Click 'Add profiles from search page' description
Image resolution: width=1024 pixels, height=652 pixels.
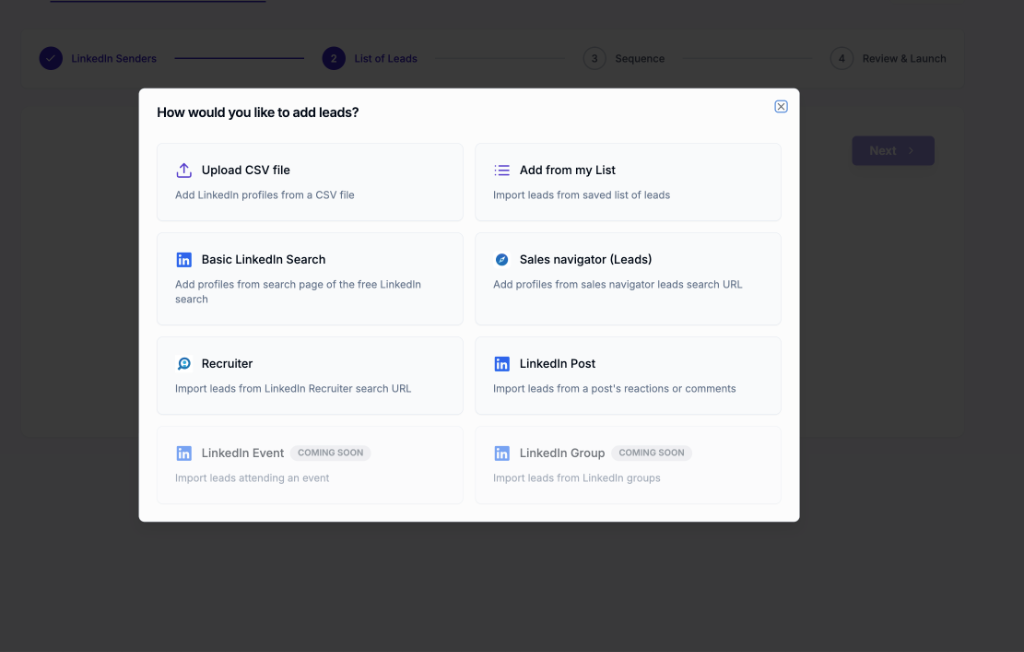(x=298, y=291)
